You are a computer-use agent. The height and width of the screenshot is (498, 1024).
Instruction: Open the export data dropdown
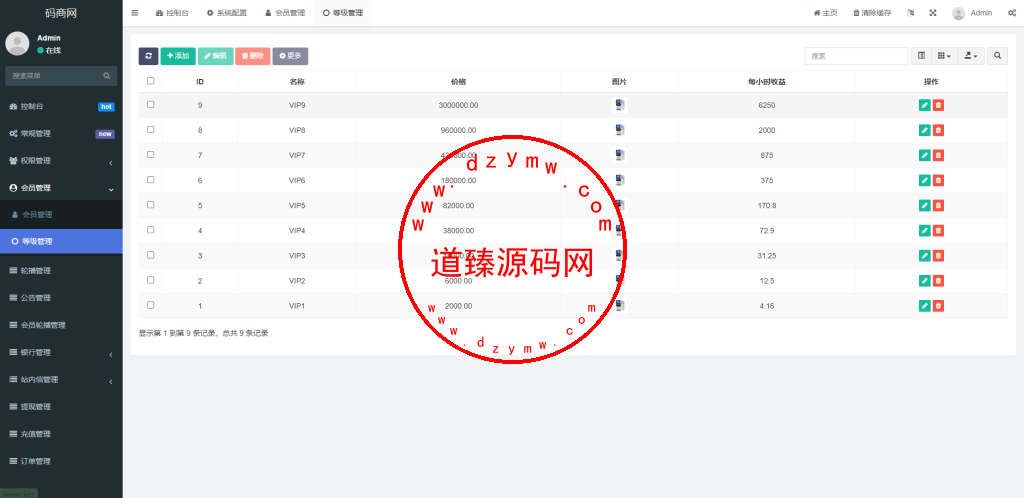point(971,56)
